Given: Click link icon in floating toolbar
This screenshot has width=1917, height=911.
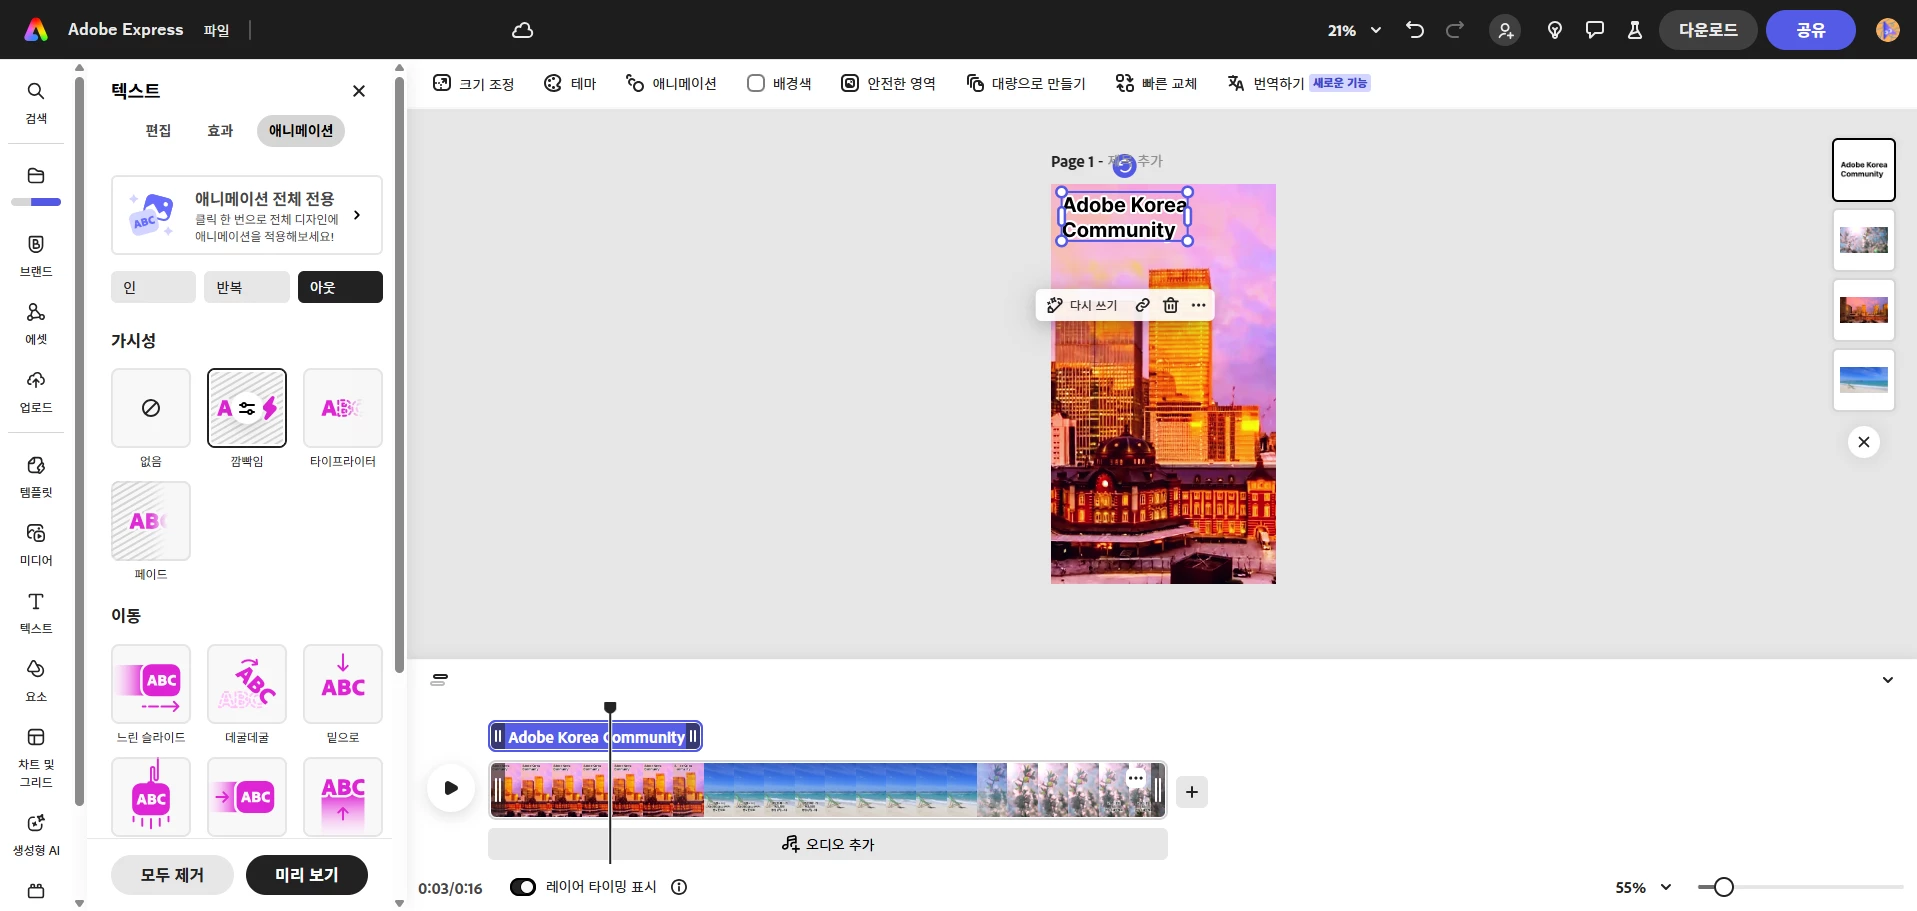Looking at the screenshot, I should (x=1143, y=305).
